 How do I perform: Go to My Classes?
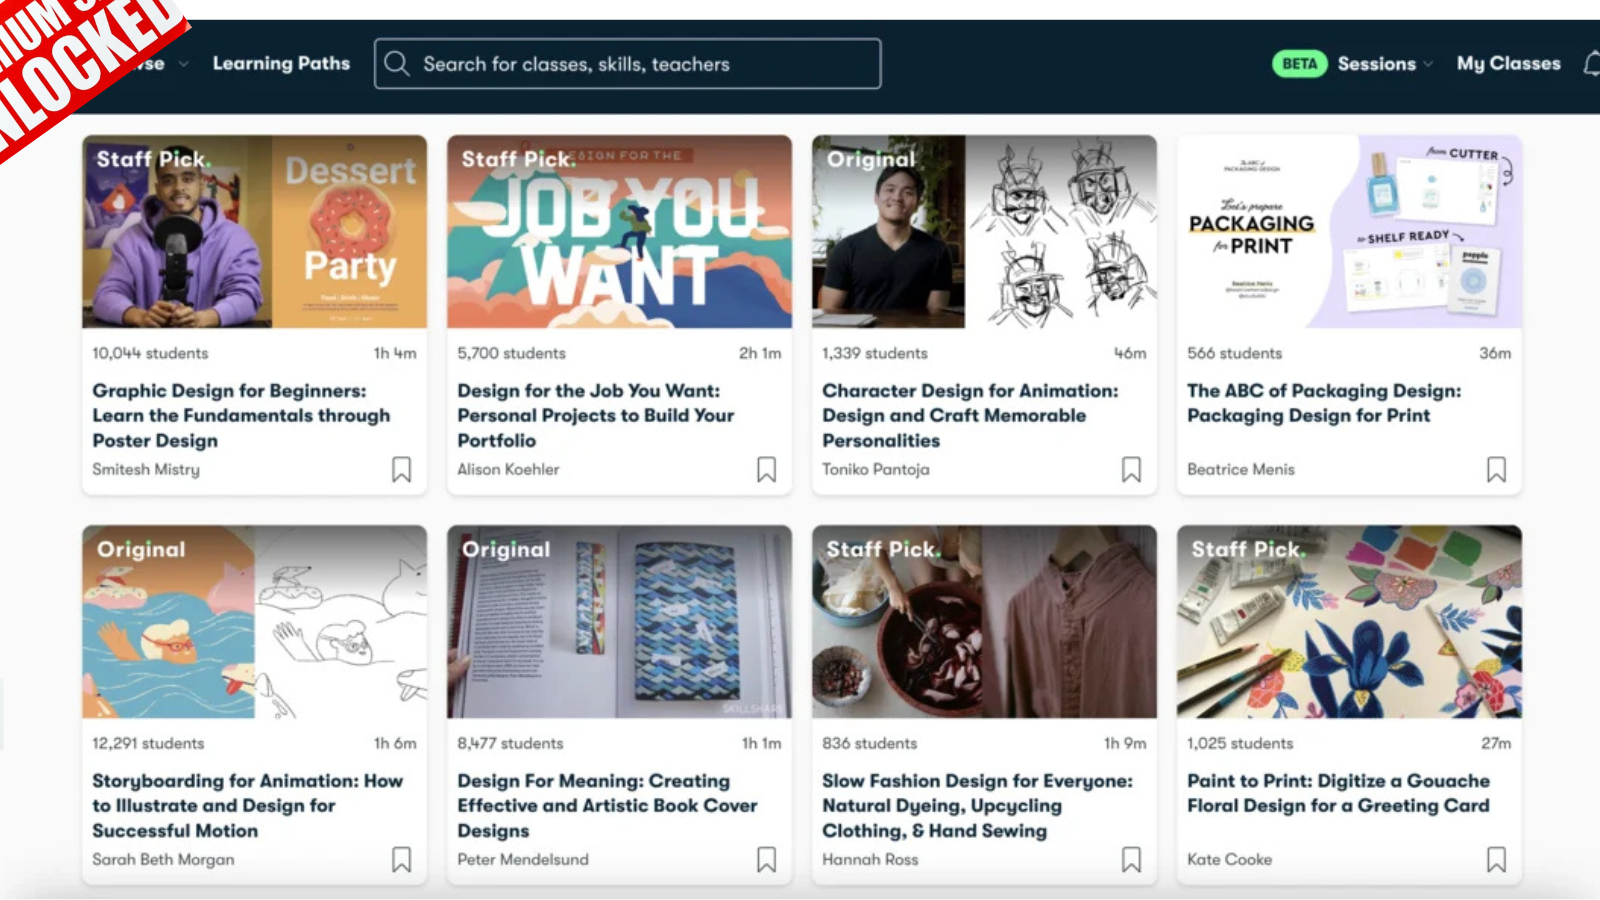click(1508, 63)
